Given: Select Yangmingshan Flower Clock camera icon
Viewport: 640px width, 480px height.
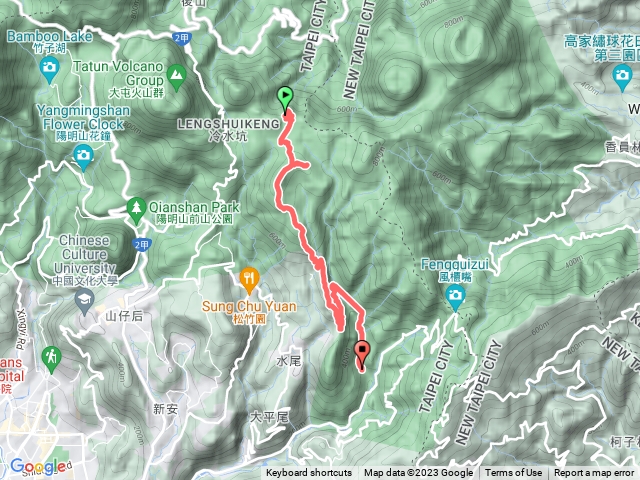Looking at the screenshot, I should point(84,158).
